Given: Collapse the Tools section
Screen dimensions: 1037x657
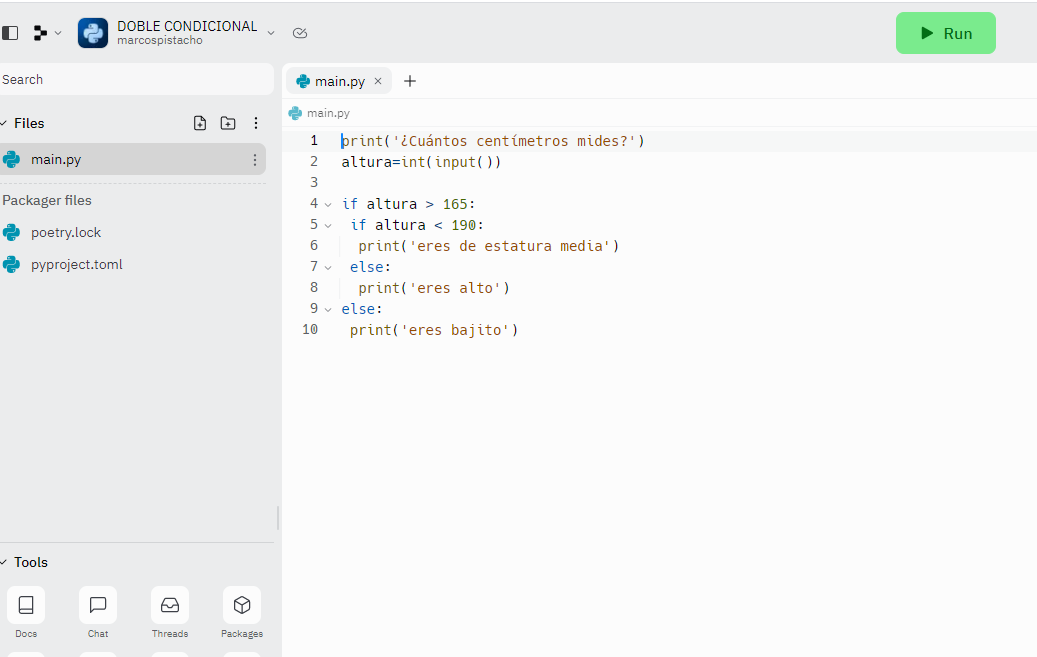Looking at the screenshot, I should click(x=4, y=562).
